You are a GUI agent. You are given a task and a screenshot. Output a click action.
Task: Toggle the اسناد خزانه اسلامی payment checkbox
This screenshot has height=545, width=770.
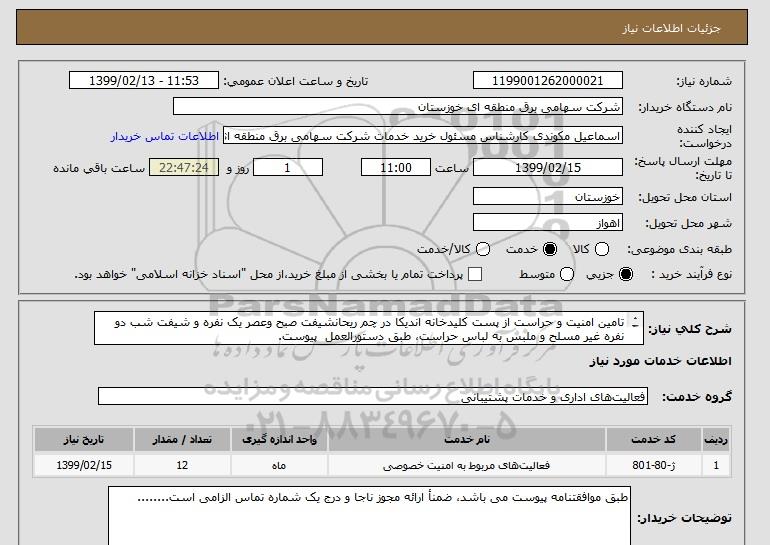(x=474, y=274)
